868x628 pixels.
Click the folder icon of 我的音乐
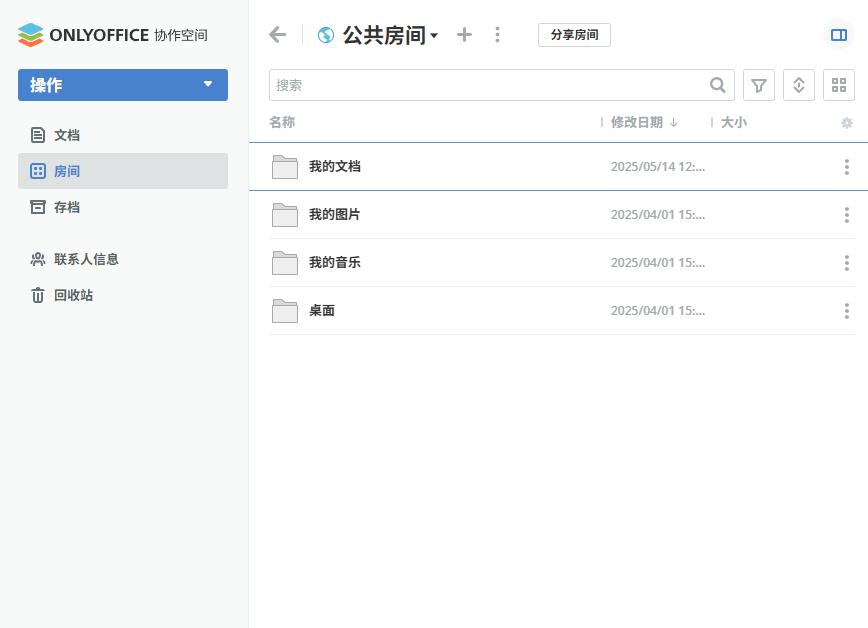tap(285, 262)
